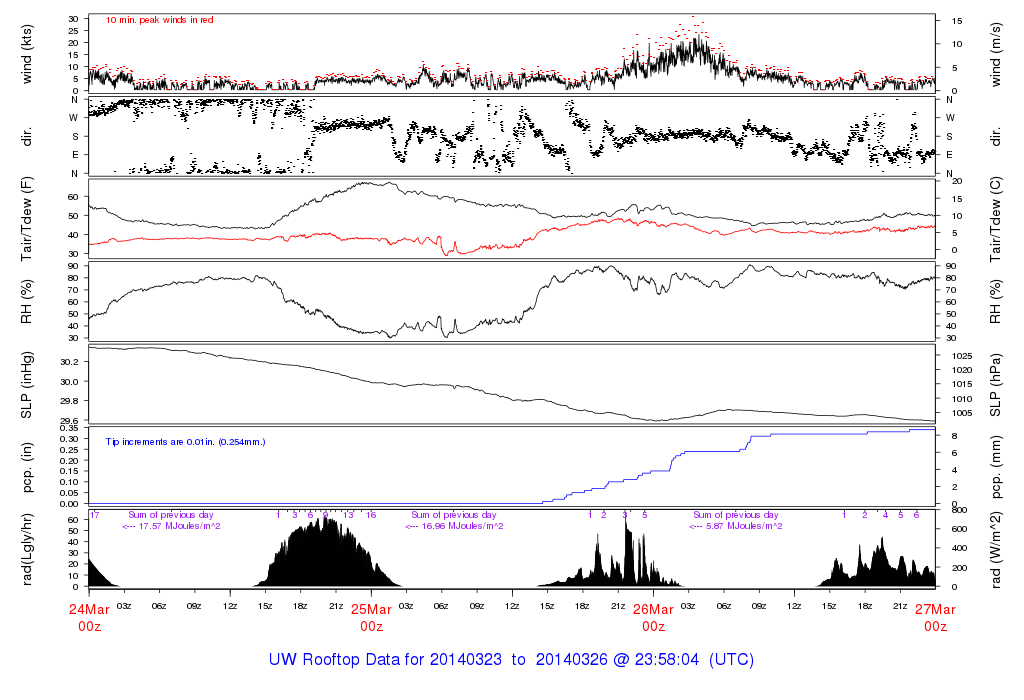Click the "pcp. (mm)" axis label

pos(995,468)
